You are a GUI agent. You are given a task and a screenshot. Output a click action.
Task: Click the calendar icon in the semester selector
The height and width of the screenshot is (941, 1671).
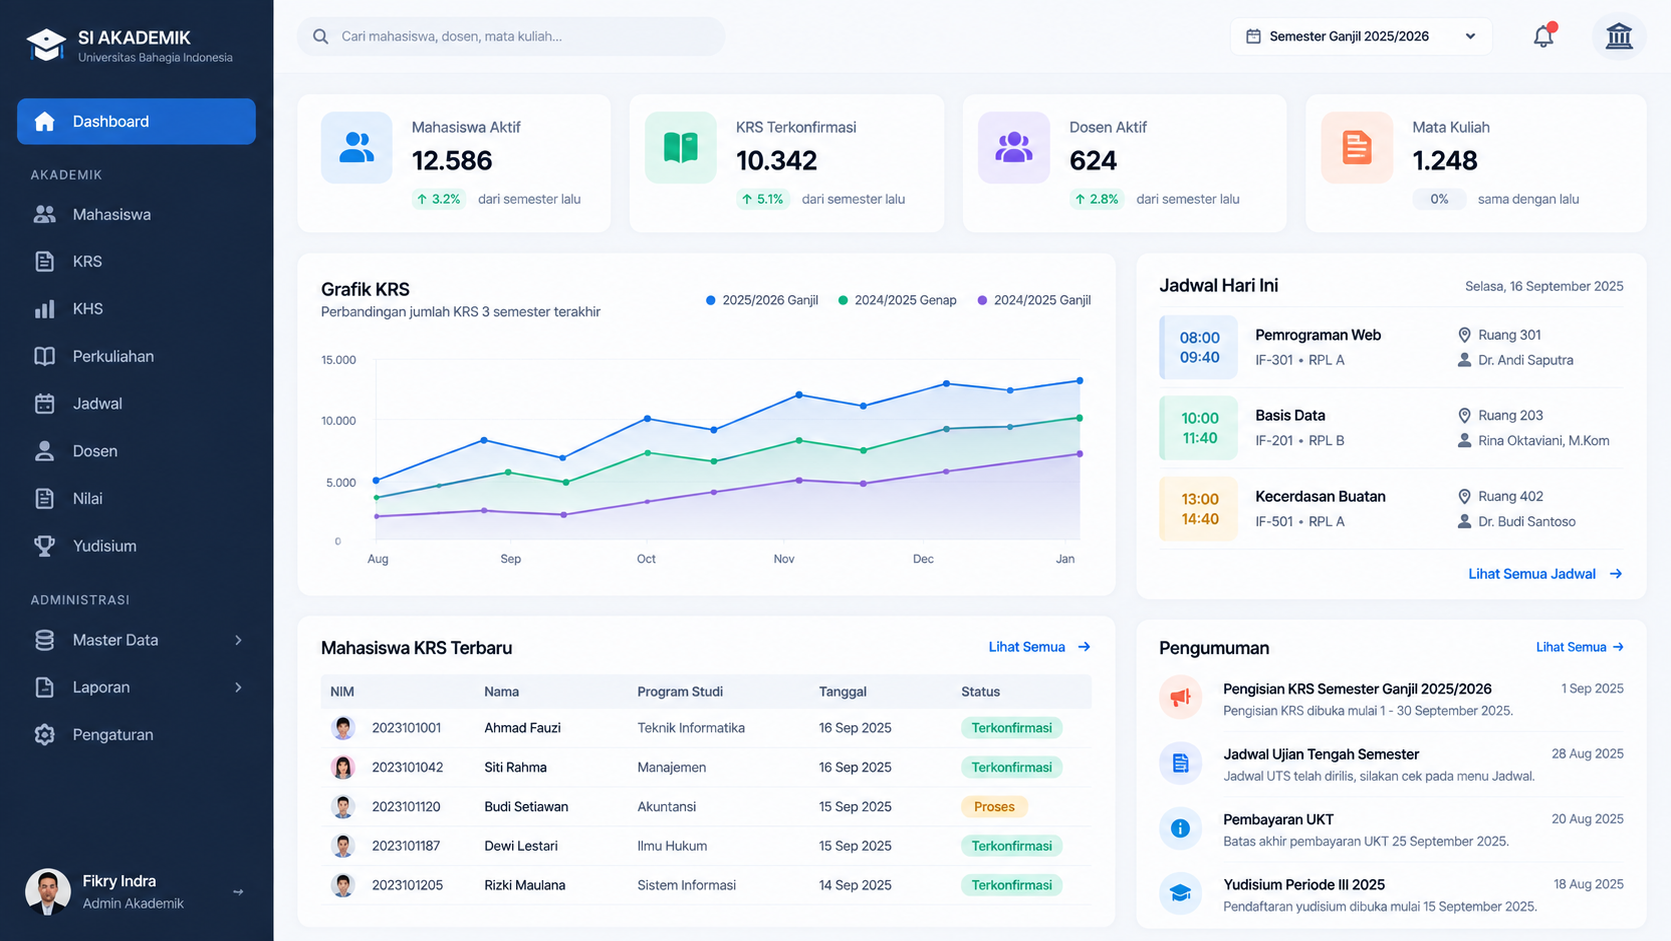tap(1253, 36)
